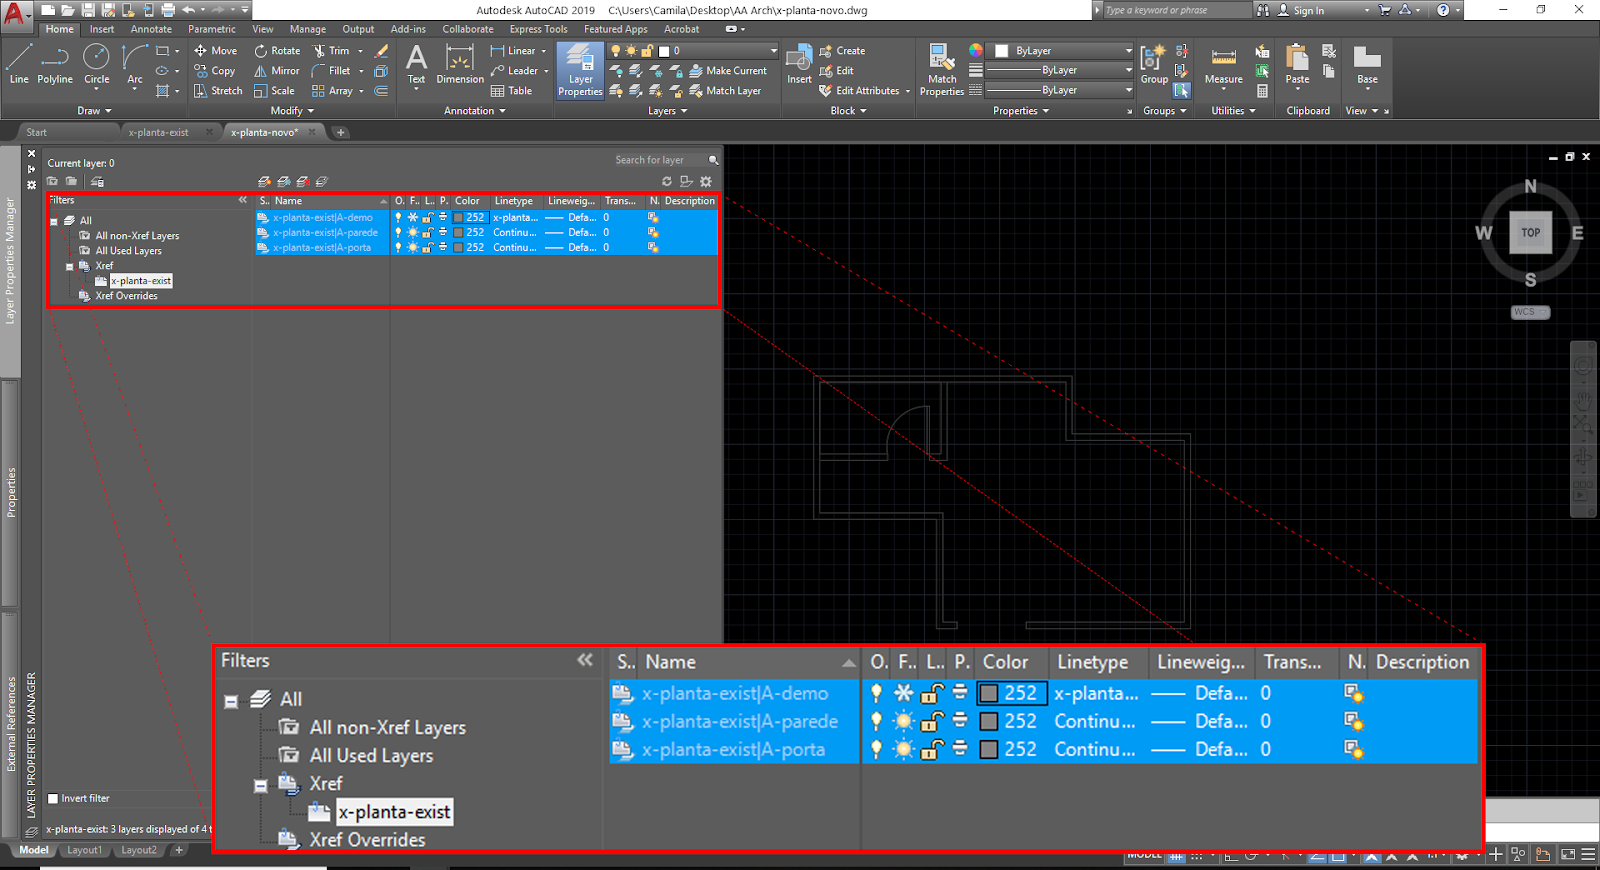Screen dimensions: 1600x870
Task: Open the Linear dimension dropdown arrow
Action: pos(544,51)
